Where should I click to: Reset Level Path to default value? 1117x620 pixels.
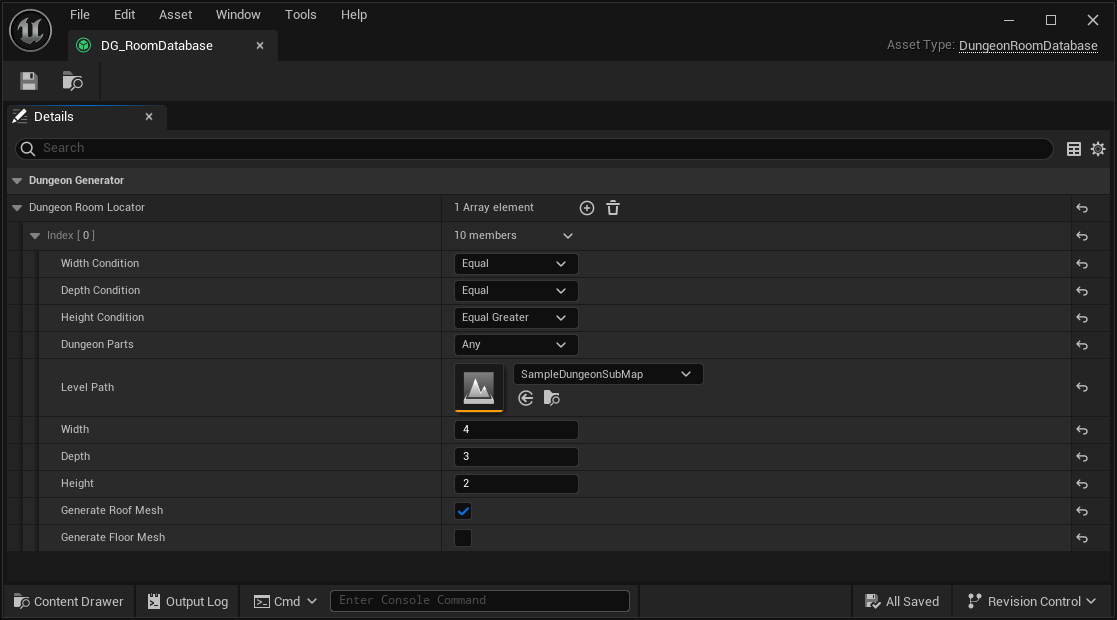pyautogui.click(x=1082, y=388)
